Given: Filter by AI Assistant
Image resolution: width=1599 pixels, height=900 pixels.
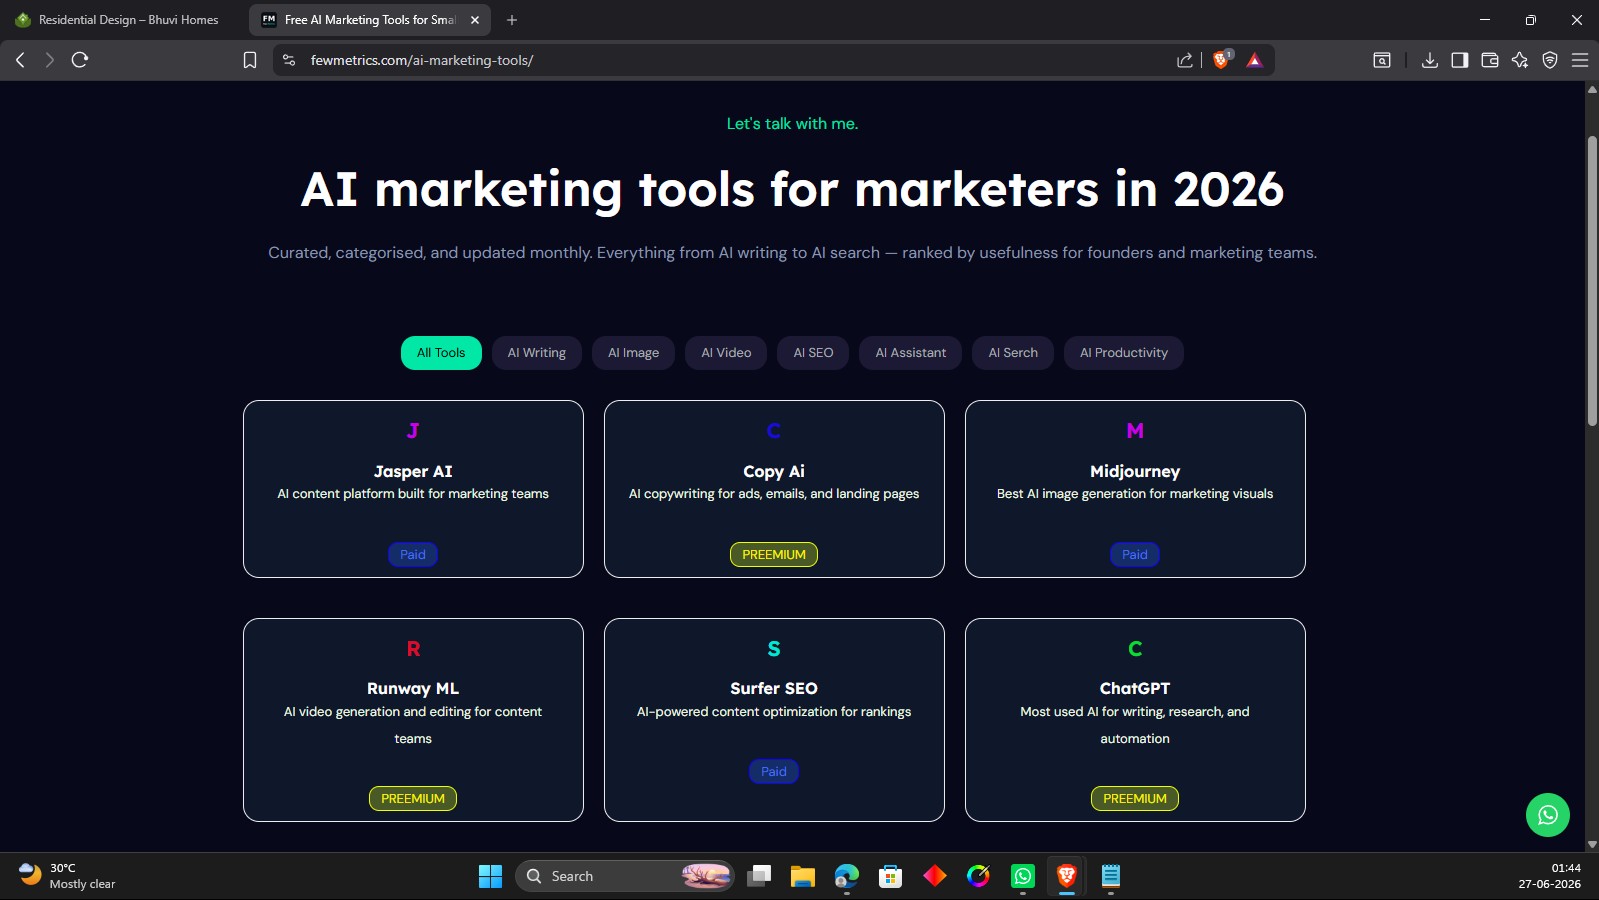Looking at the screenshot, I should [x=910, y=353].
